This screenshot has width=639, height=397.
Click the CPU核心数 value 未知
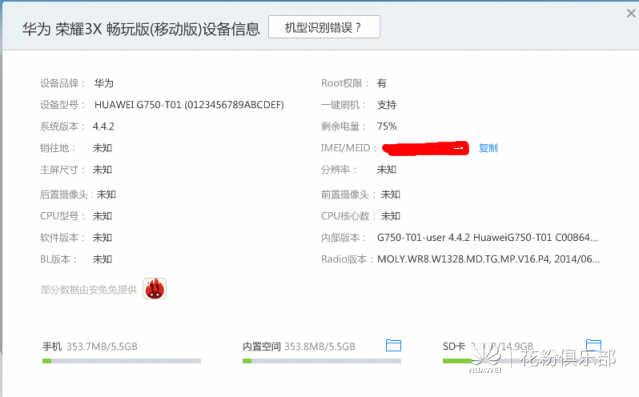pos(390,216)
